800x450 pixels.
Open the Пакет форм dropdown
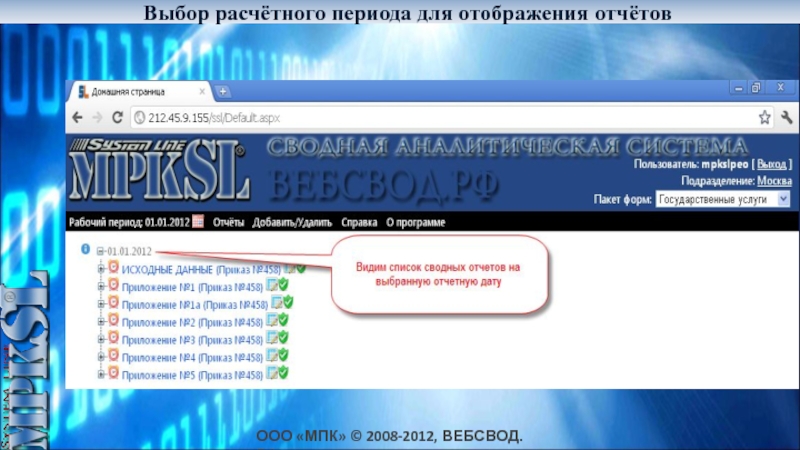point(722,199)
